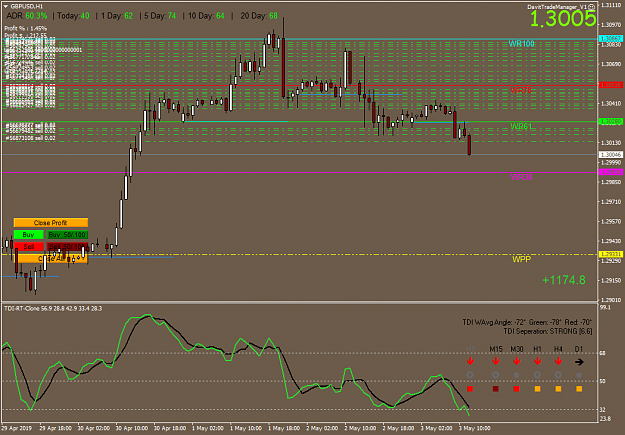Click the hollow gray circle in M5 column
The height and width of the screenshot is (435, 625).
[470, 375]
